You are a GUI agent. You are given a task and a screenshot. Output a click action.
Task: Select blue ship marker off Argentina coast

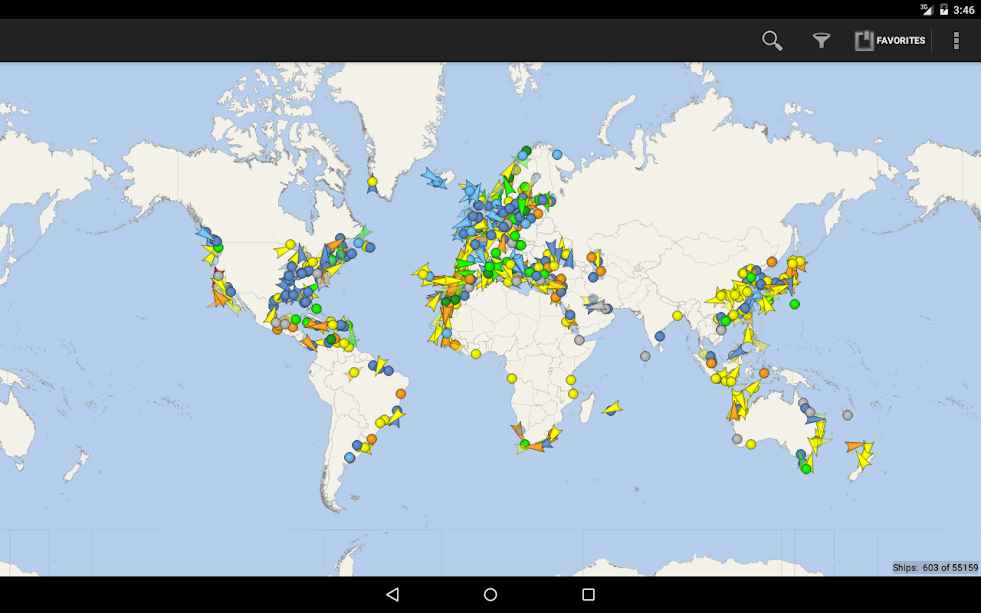point(349,458)
